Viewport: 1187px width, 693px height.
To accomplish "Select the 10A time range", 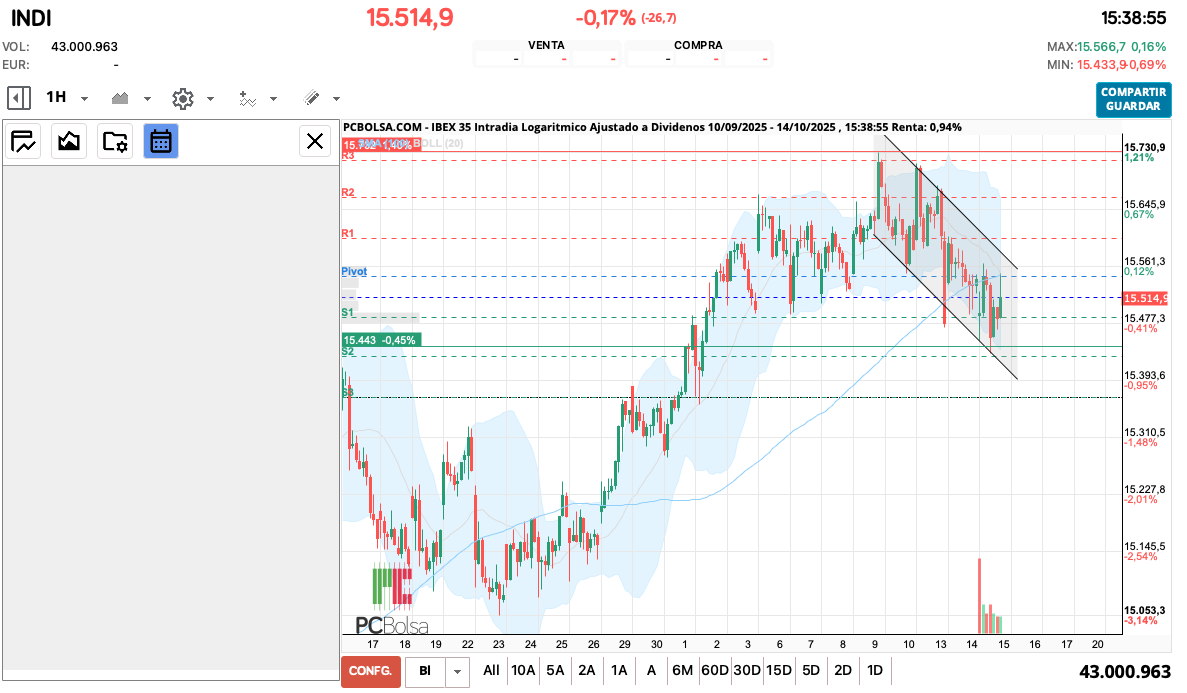I will [523, 670].
